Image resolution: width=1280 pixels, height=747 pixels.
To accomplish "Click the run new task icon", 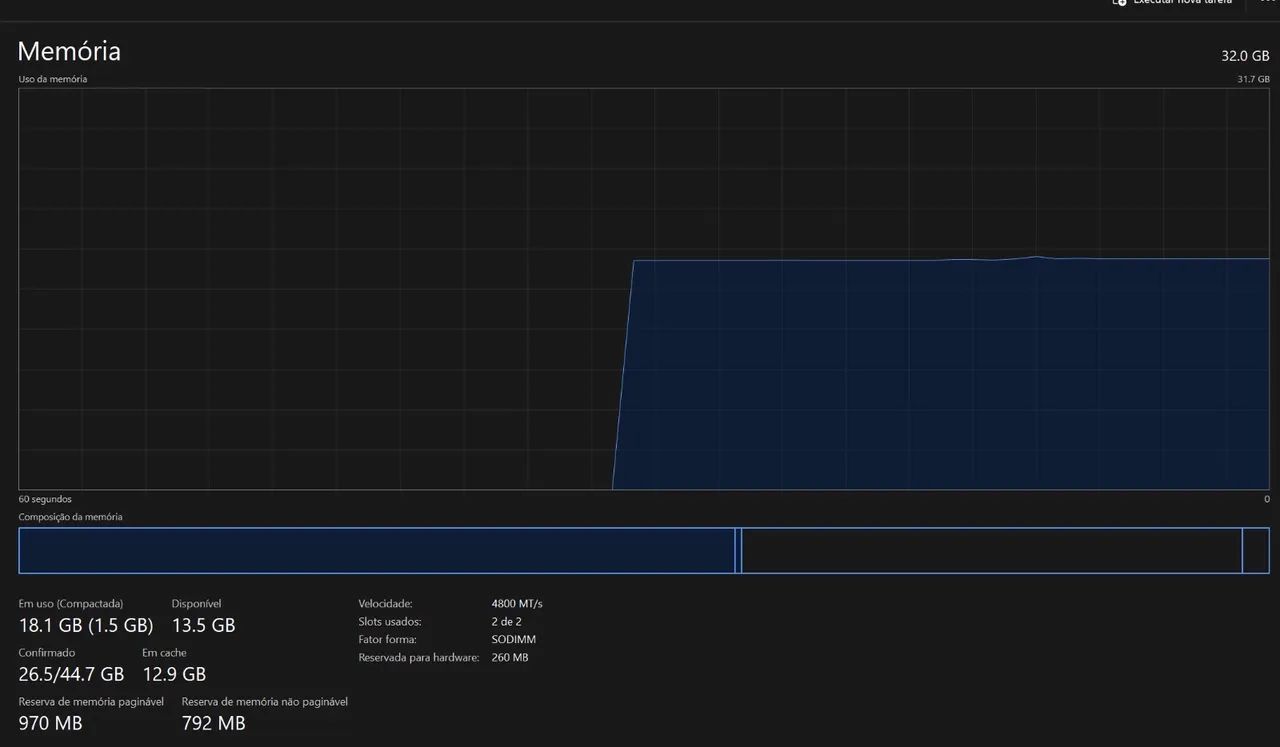I will tap(1120, 3).
